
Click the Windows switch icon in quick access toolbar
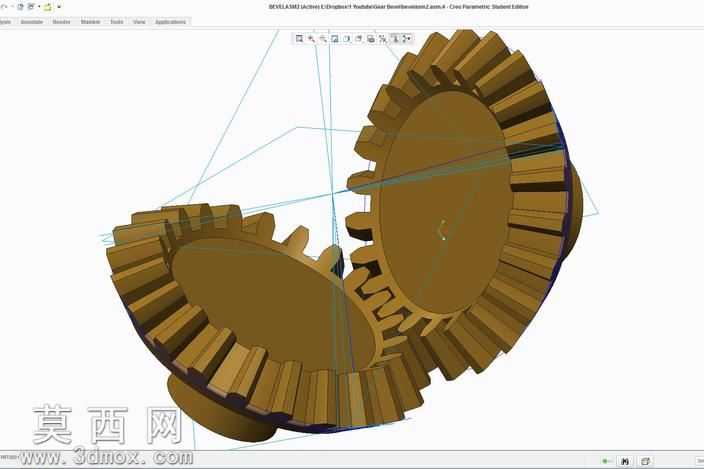click(31, 7)
